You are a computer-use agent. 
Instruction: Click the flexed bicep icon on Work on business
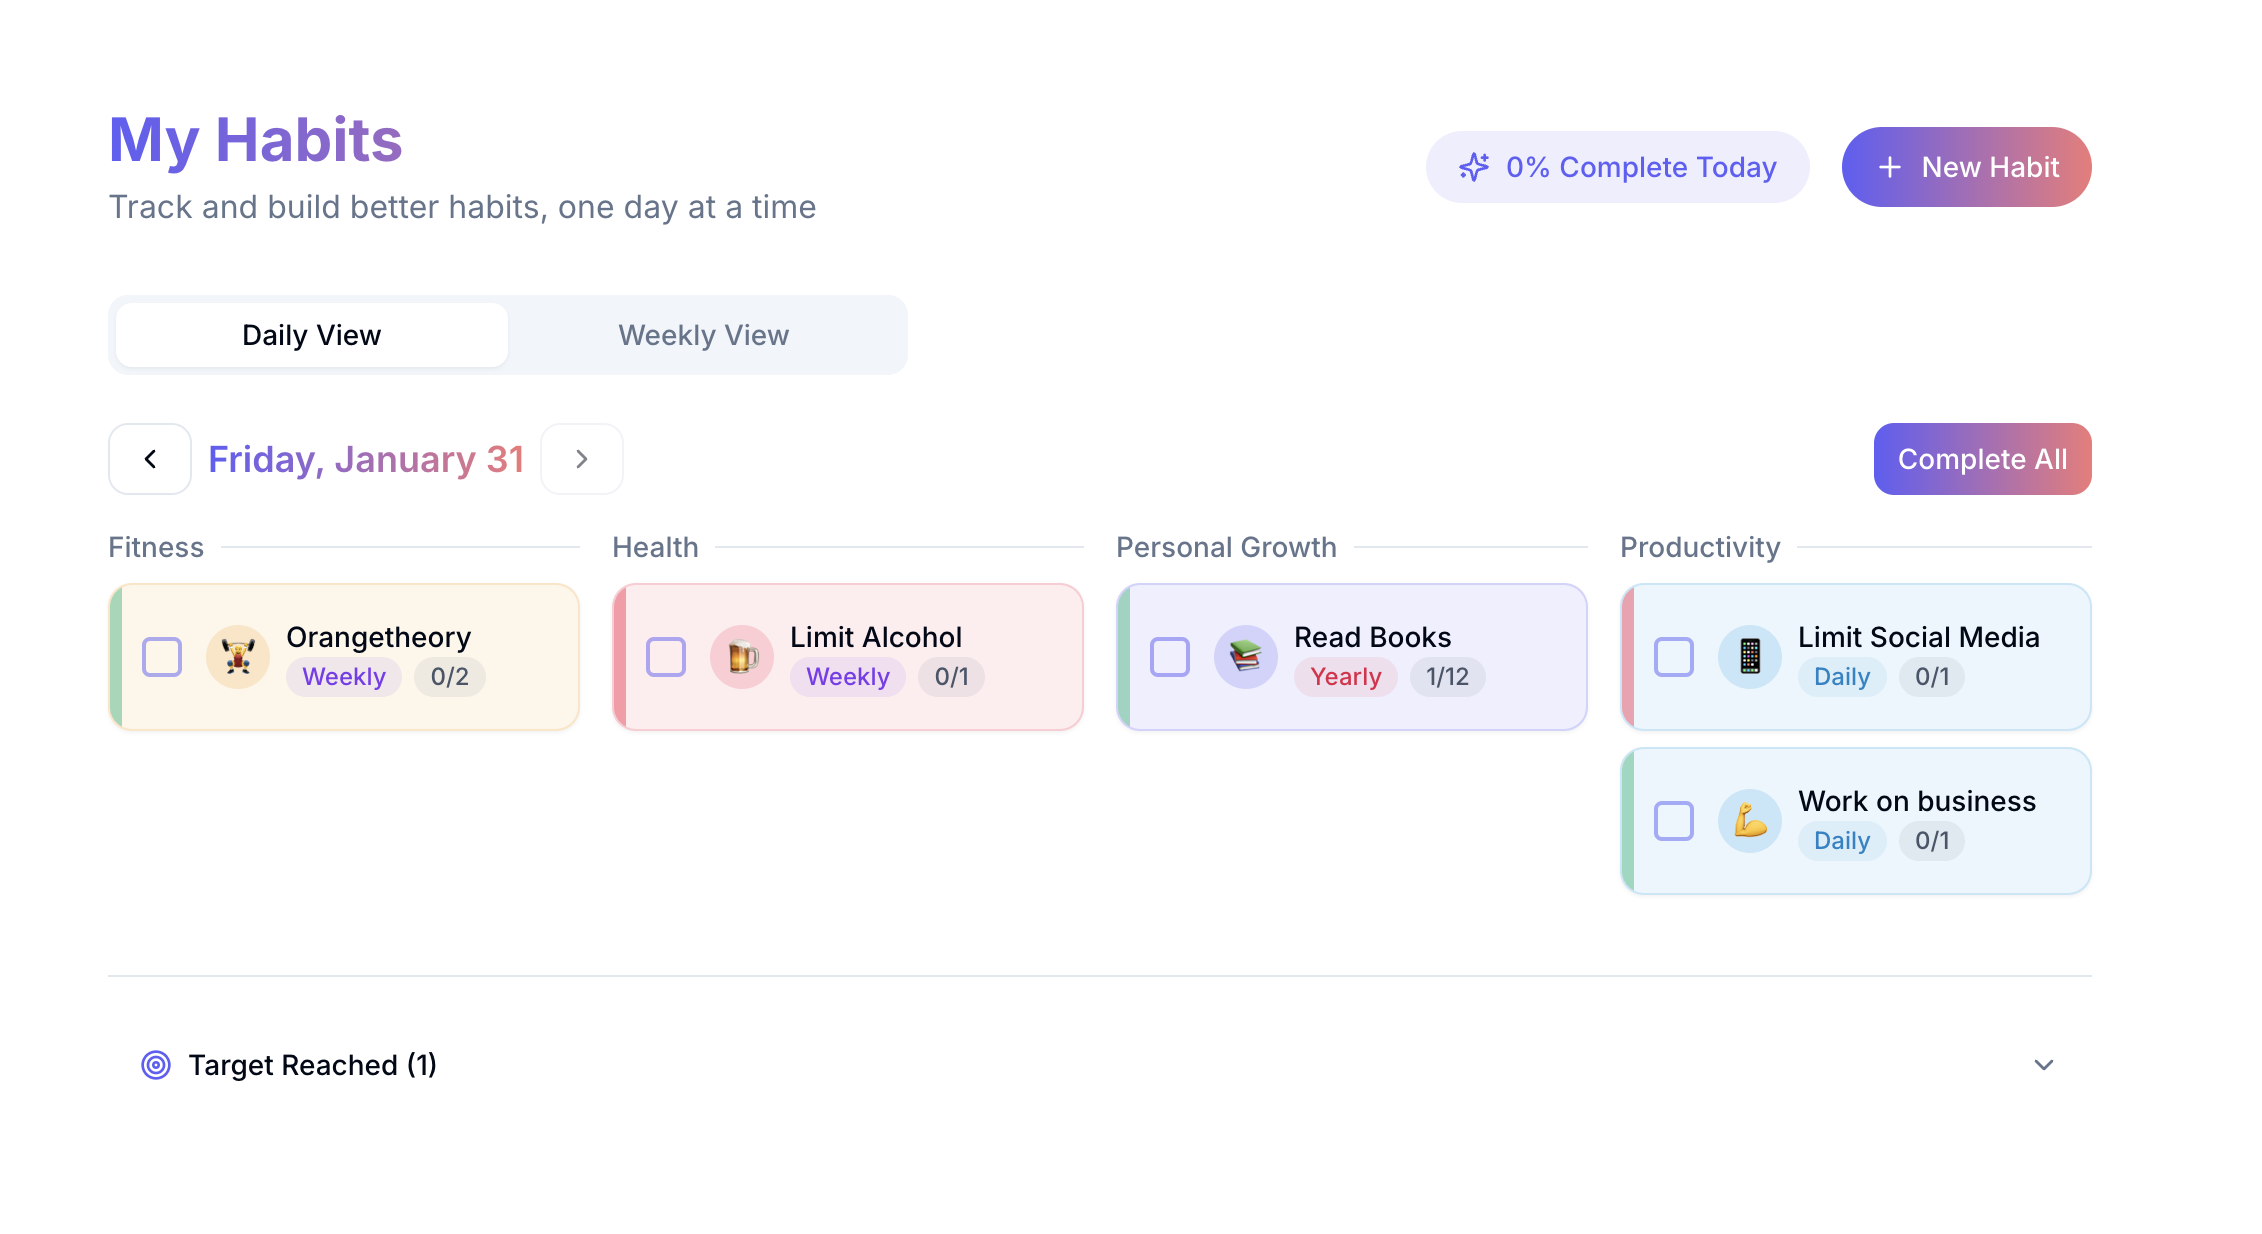tap(1750, 821)
